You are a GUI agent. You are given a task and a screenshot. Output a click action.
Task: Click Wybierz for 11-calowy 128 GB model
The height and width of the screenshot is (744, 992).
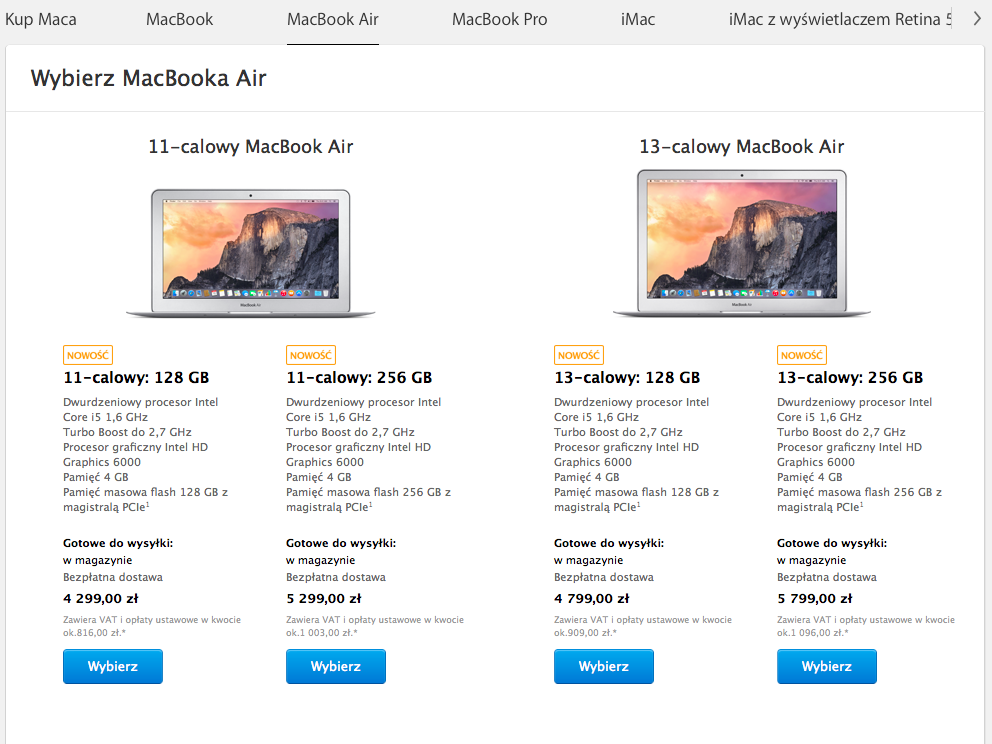coord(113,666)
